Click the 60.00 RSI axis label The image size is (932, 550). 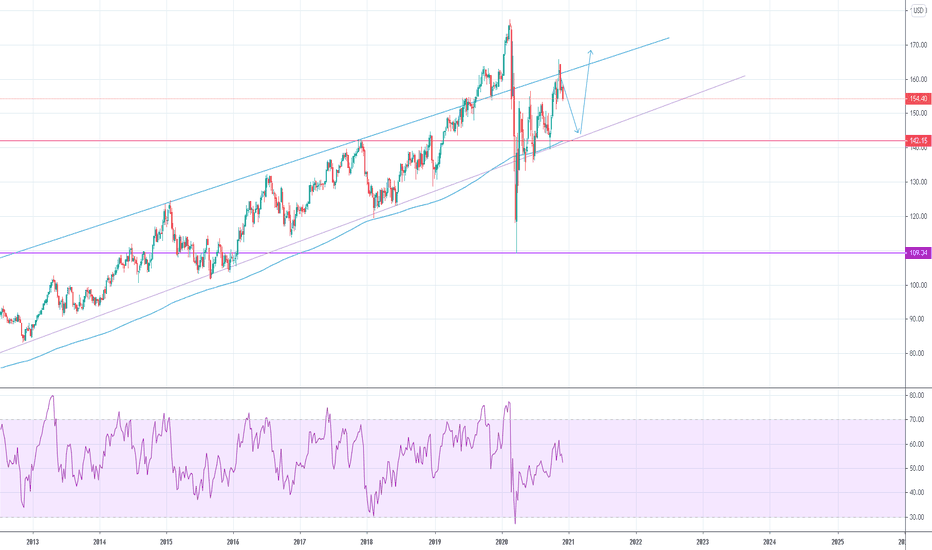click(917, 444)
